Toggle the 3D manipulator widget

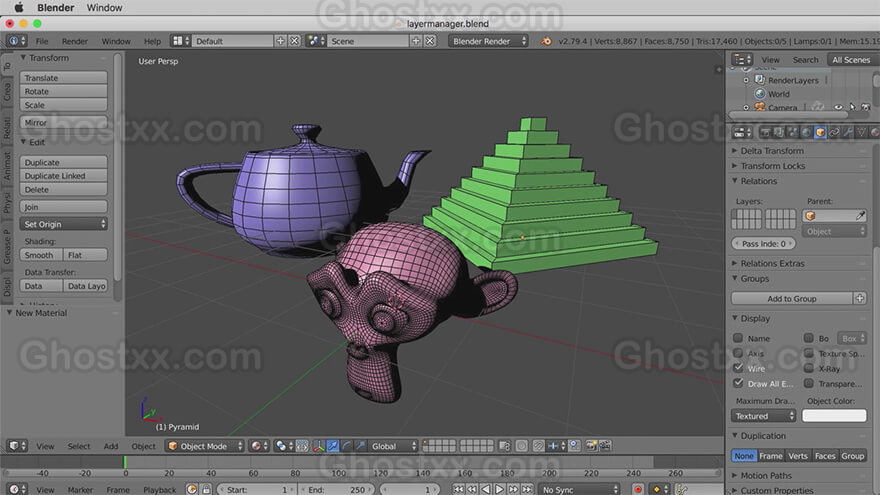pos(319,446)
